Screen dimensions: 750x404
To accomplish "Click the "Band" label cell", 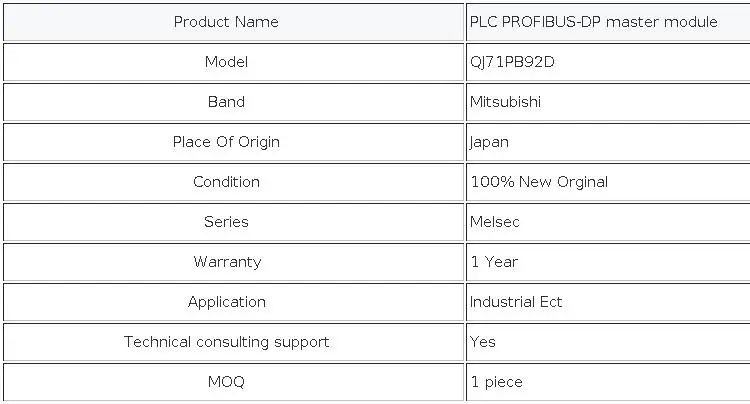I will [x=226, y=102].
